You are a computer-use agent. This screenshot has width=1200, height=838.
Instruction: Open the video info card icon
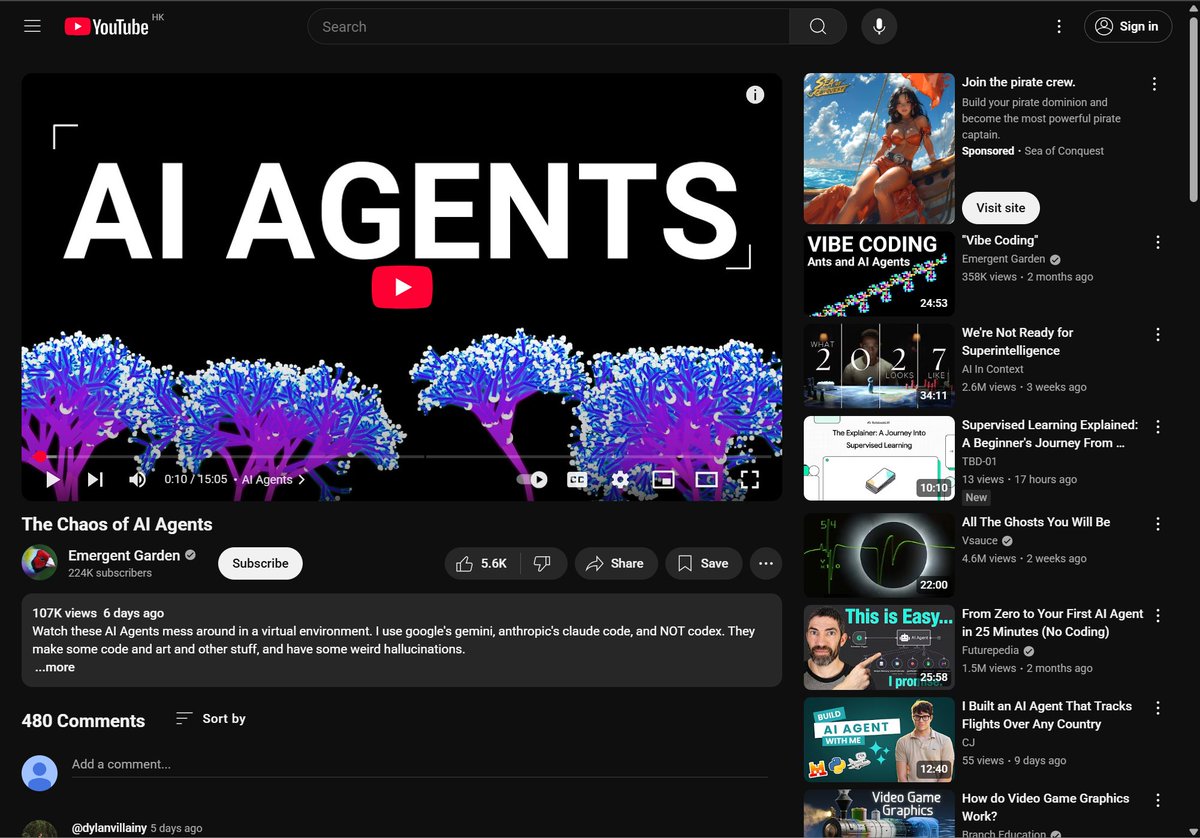(x=755, y=95)
